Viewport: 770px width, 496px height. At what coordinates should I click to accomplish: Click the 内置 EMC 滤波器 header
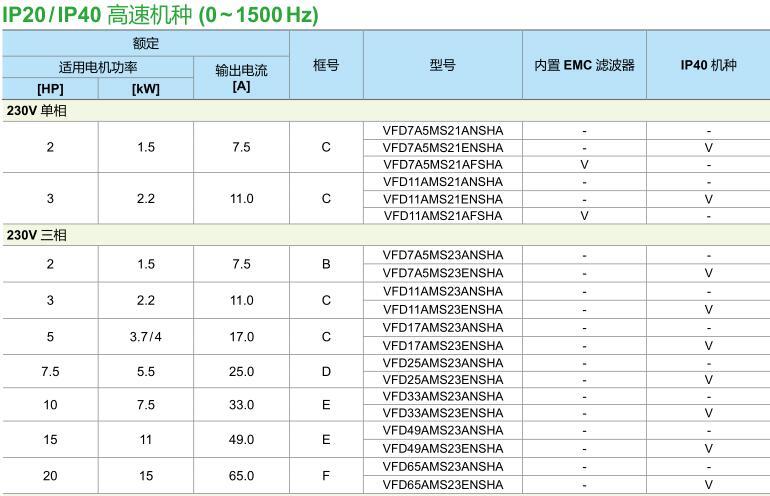tap(584, 65)
